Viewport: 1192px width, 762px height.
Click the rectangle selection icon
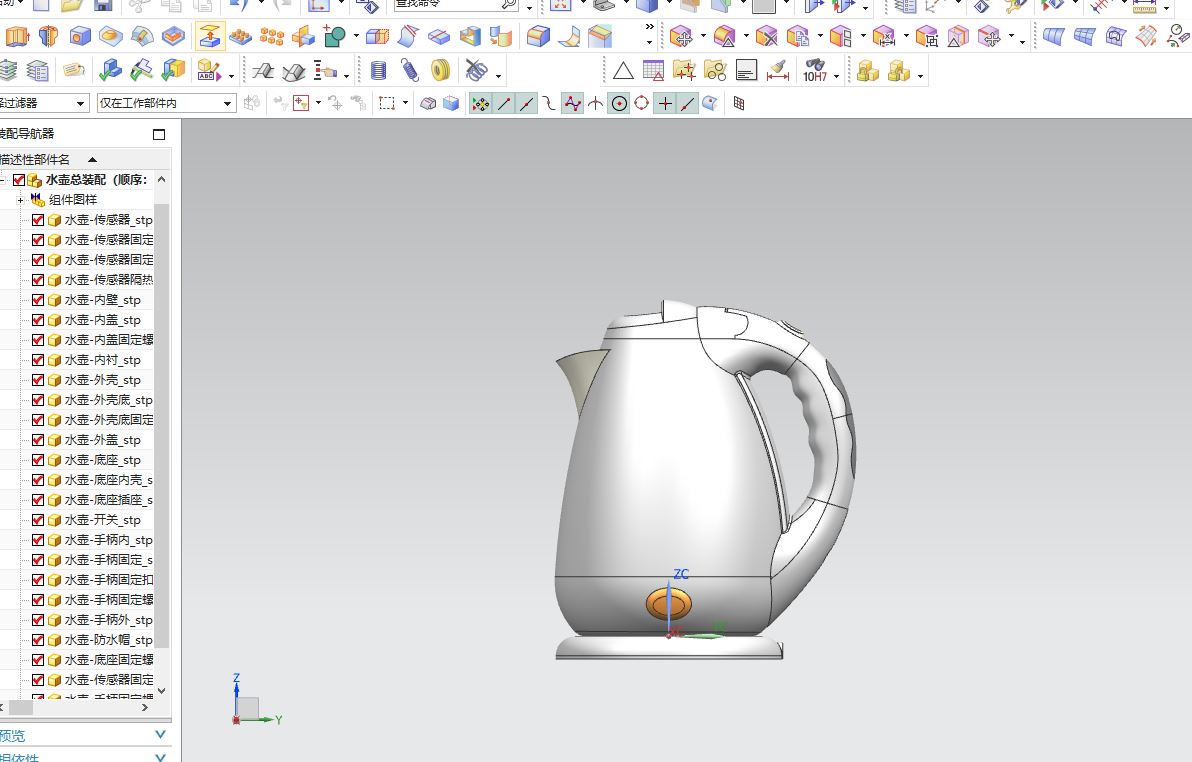(x=387, y=103)
